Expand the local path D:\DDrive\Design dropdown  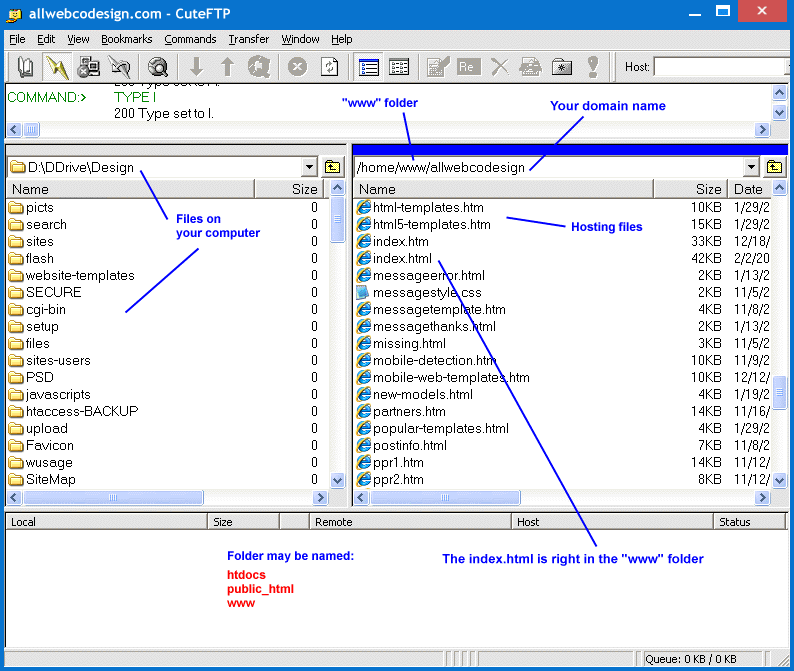click(309, 167)
